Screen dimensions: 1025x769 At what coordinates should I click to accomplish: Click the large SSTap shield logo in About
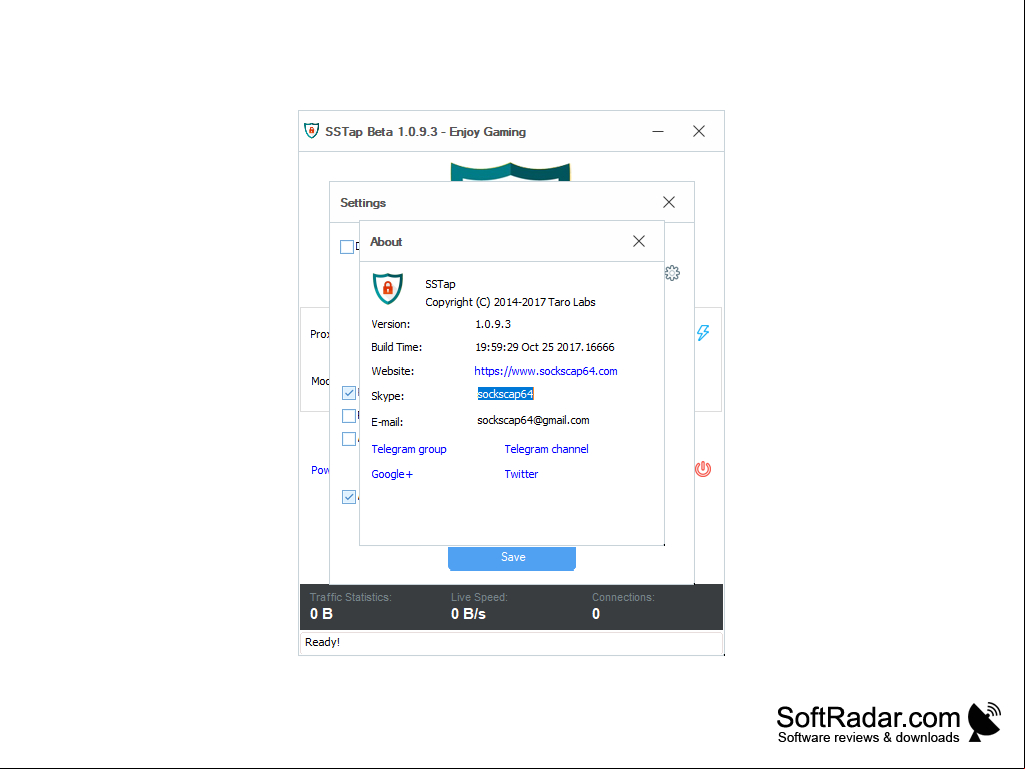[x=388, y=288]
